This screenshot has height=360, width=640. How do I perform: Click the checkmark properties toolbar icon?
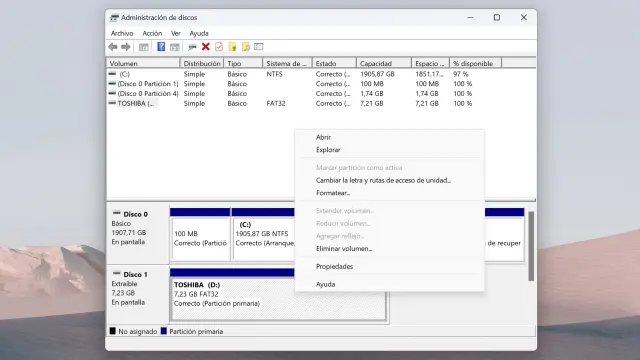(219, 47)
